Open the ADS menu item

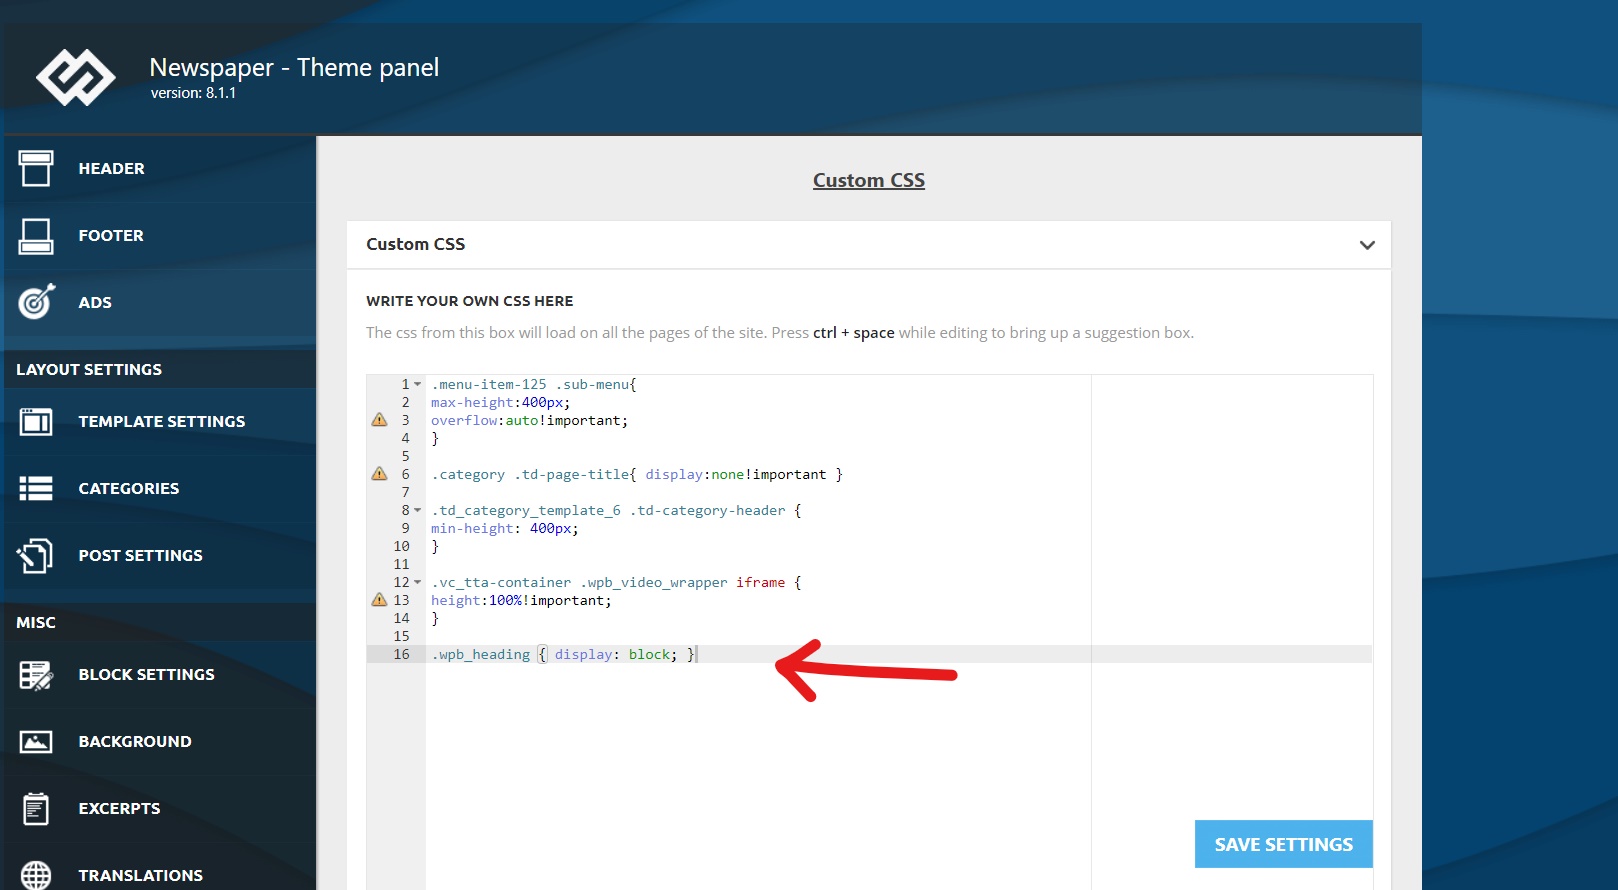pyautogui.click(x=160, y=302)
